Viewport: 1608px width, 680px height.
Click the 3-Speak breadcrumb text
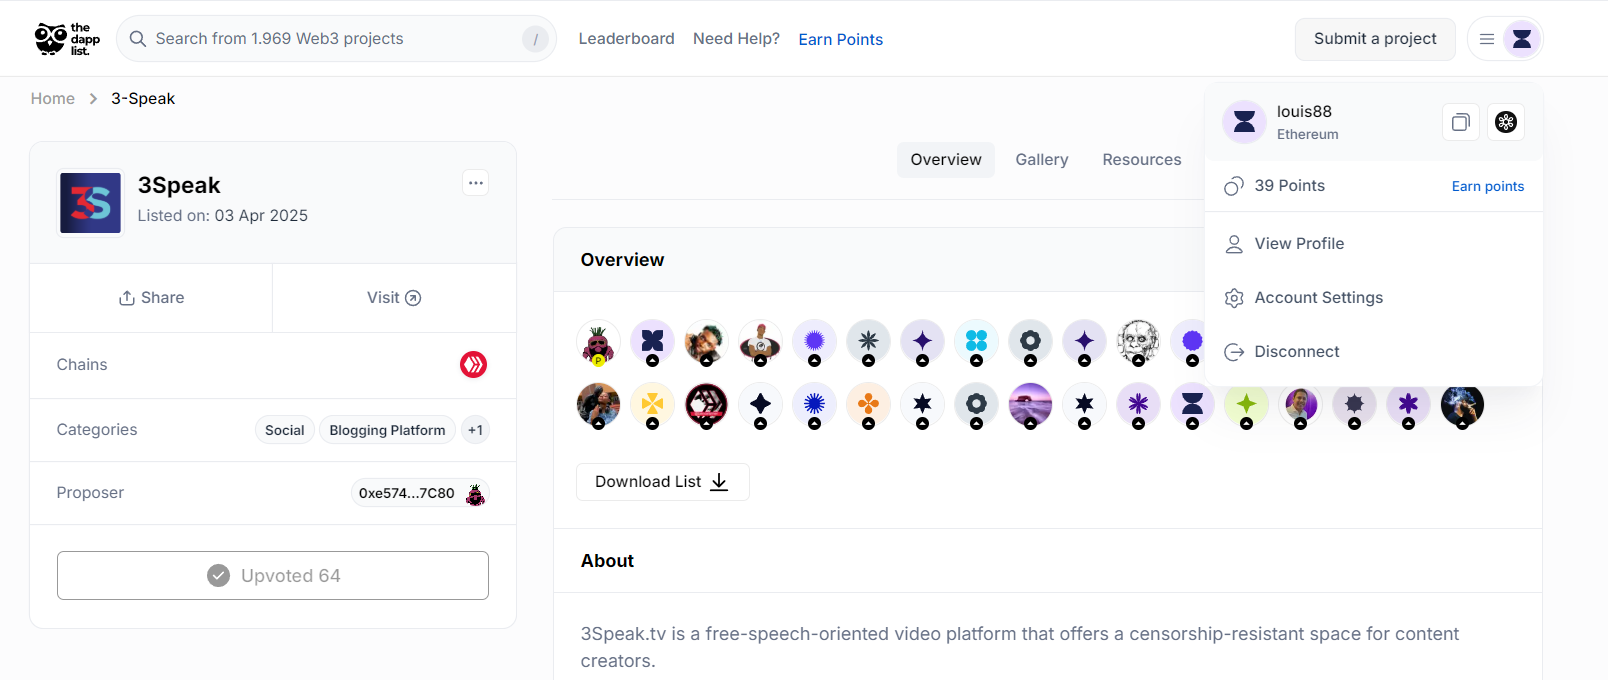[x=143, y=98]
